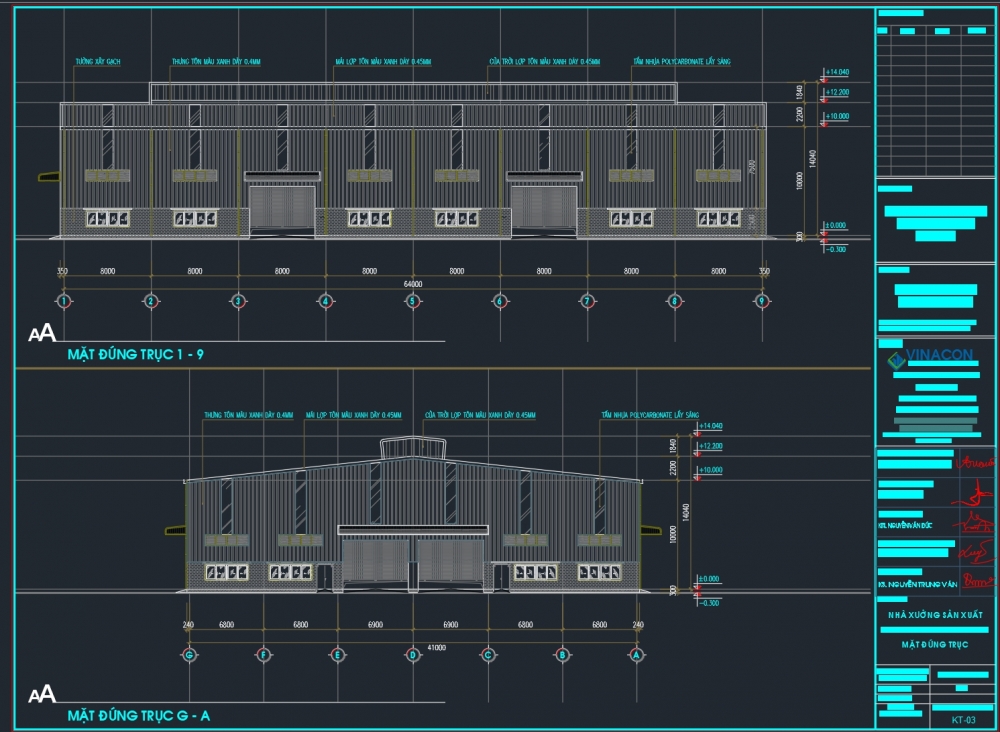
Task: Pick grid axis bubble A
Action: tap(636, 655)
